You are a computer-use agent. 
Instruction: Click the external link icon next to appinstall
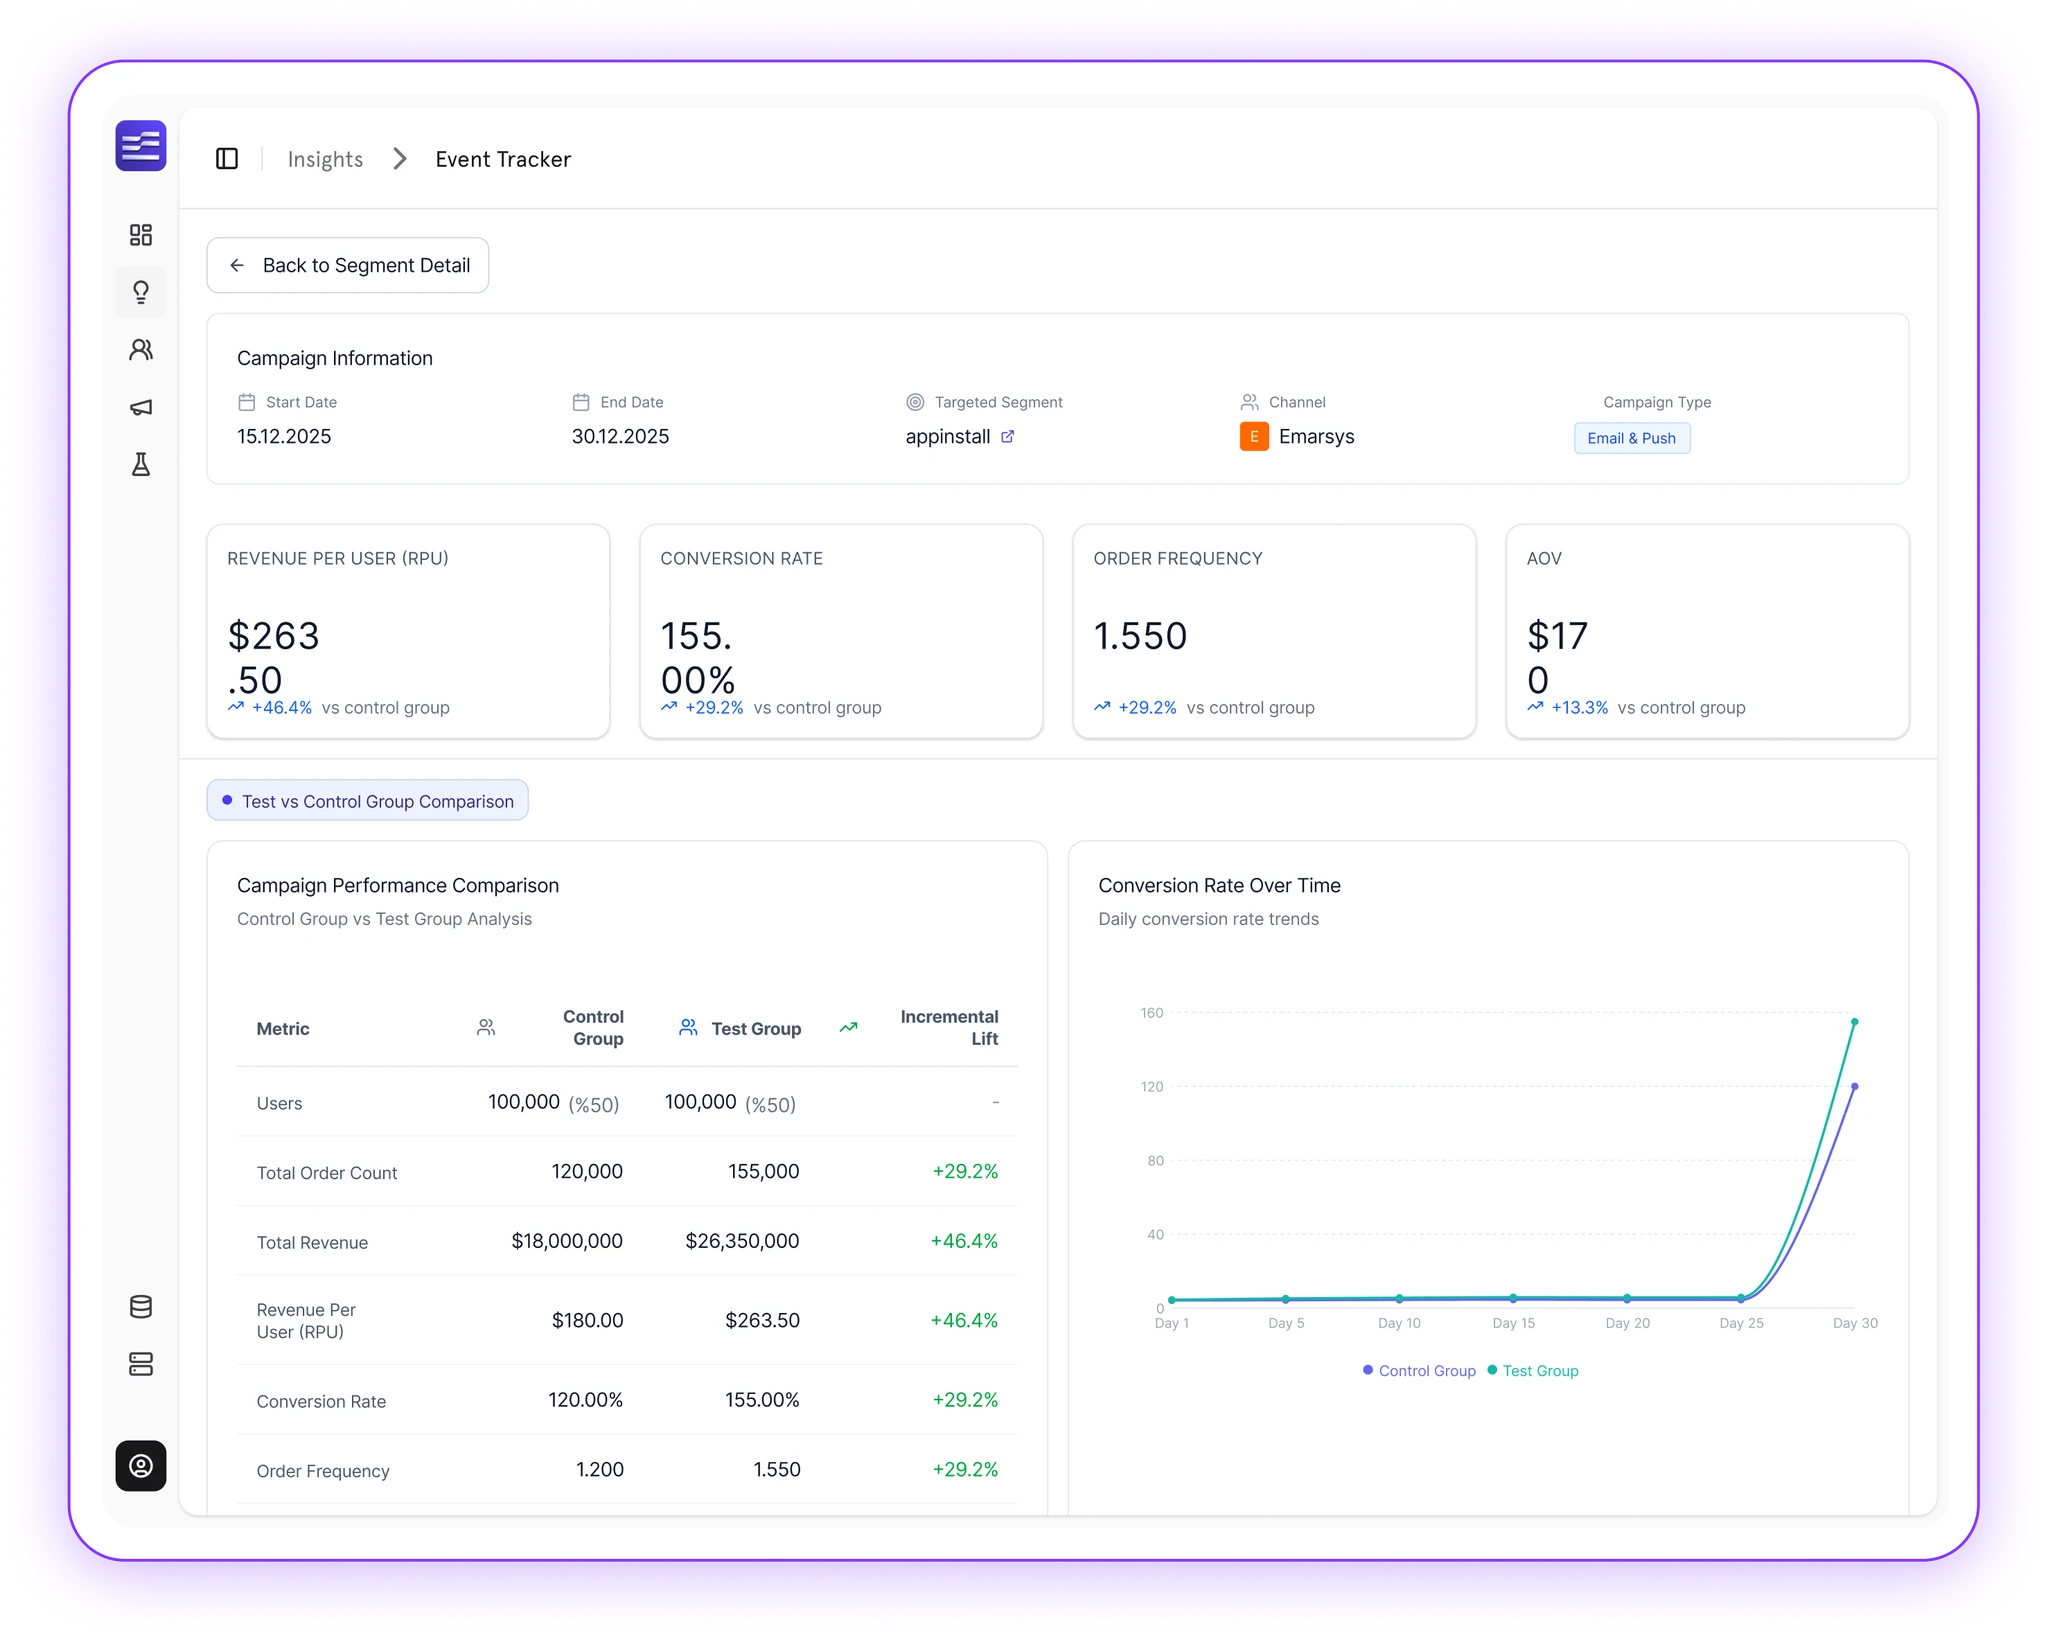tap(1008, 437)
